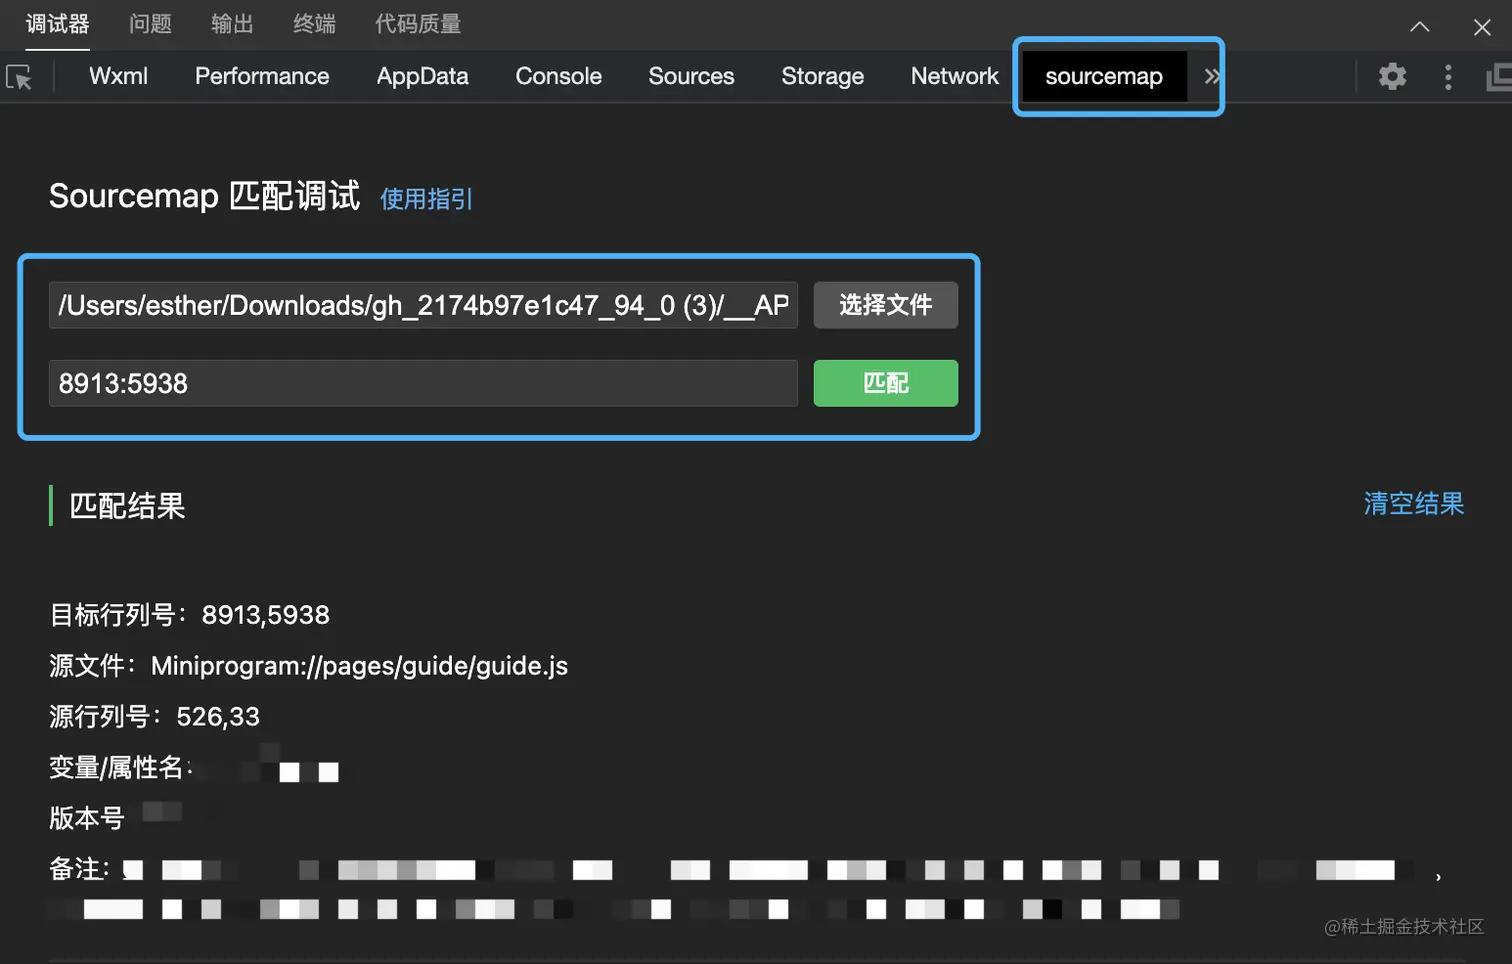Click the Sourcemap 匹配调试 title
This screenshot has width=1512, height=964.
(x=204, y=196)
